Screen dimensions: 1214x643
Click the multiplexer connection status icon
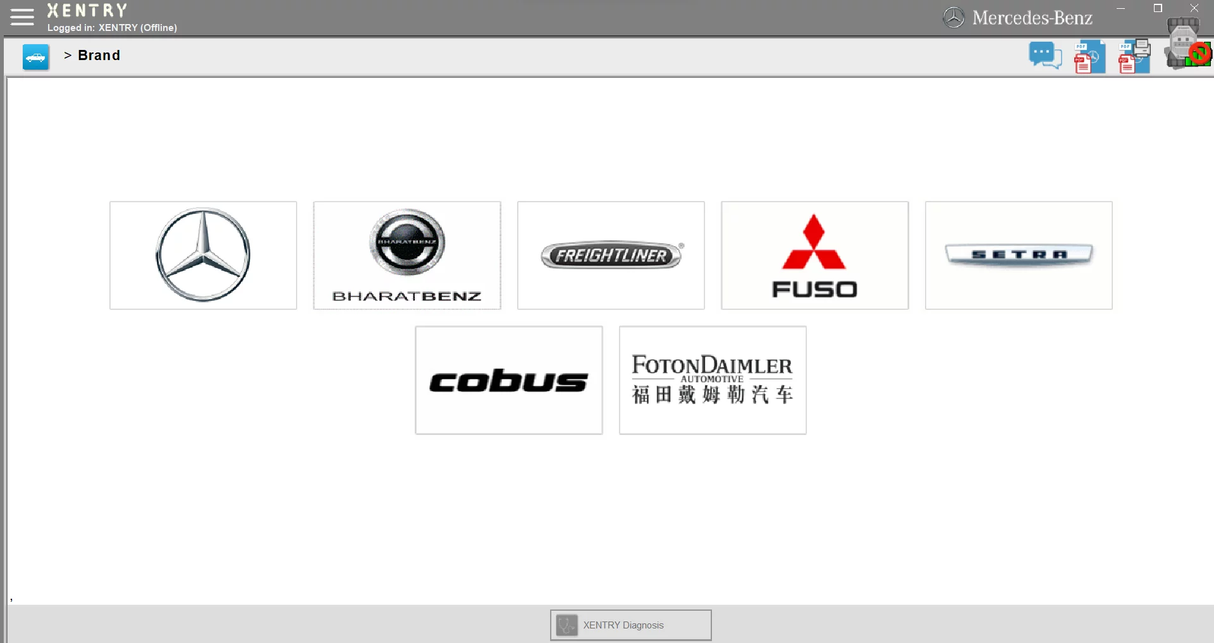(1187, 45)
